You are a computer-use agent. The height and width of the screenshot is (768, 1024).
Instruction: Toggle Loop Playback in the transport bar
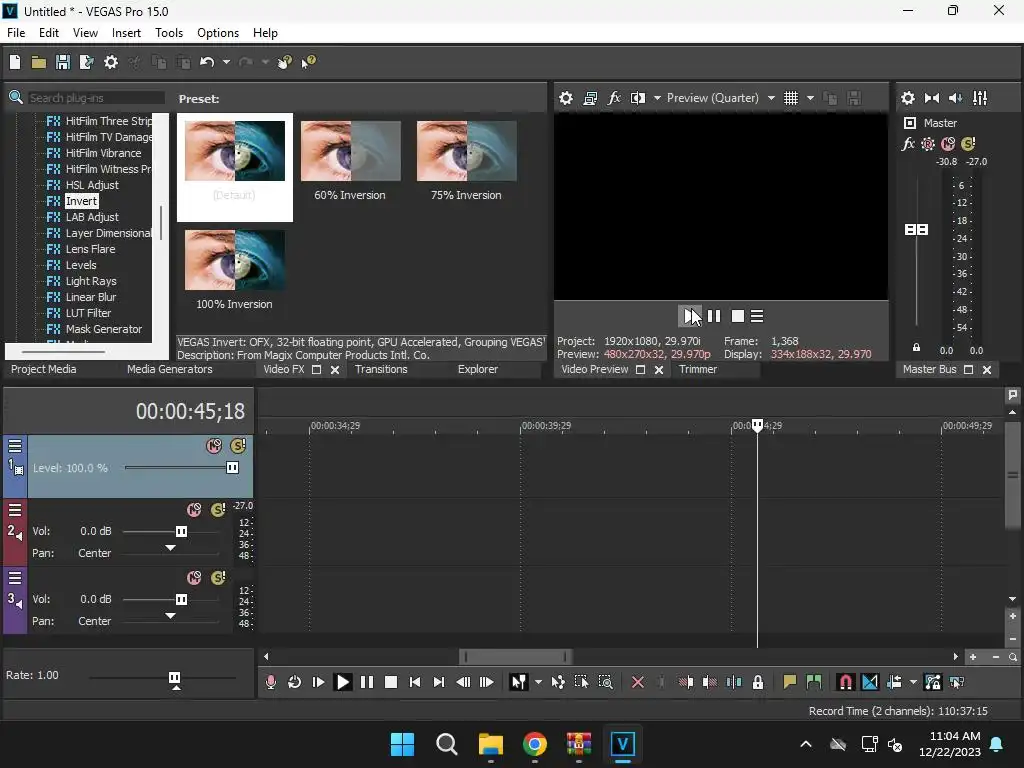295,682
